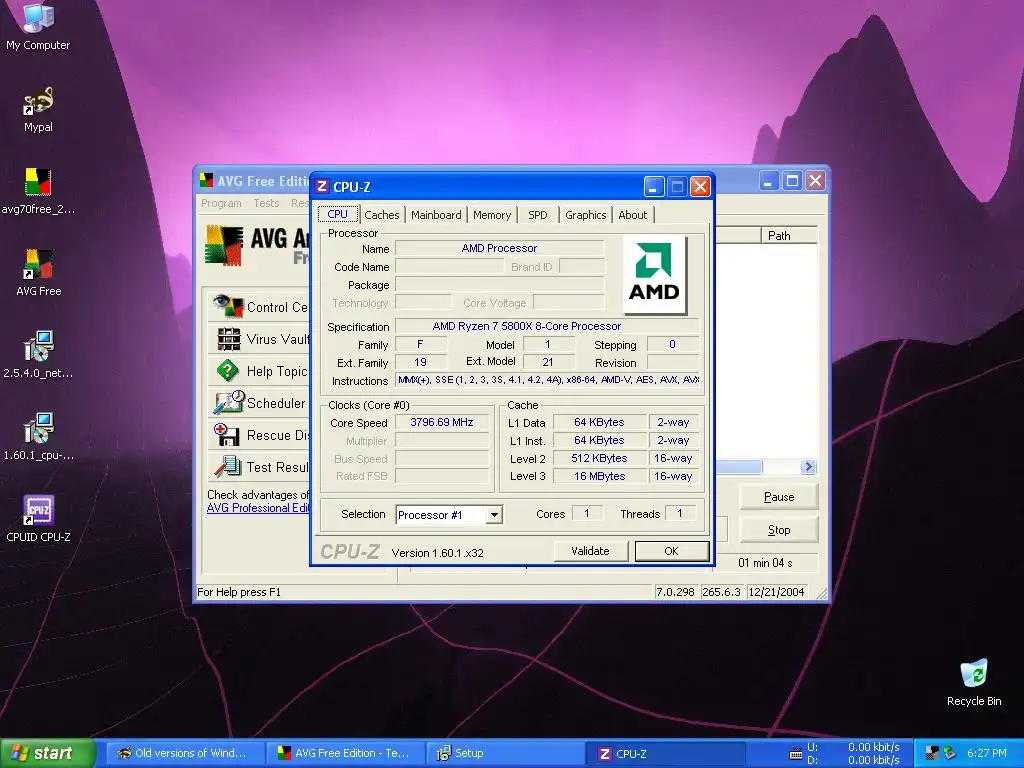Open the About tab in CPU-Z
Viewport: 1024px width, 768px height.
tap(633, 215)
